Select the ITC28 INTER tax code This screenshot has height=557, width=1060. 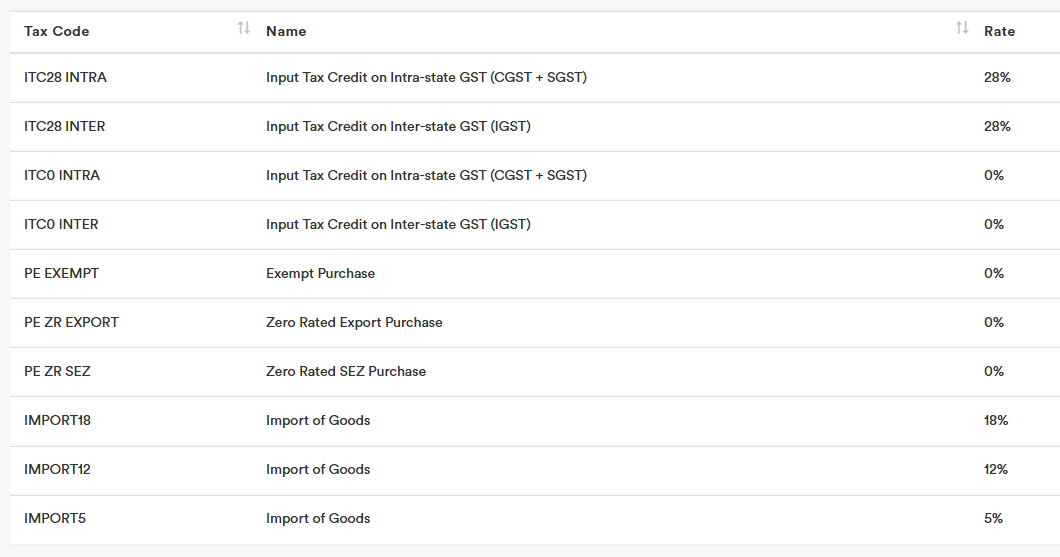click(64, 126)
